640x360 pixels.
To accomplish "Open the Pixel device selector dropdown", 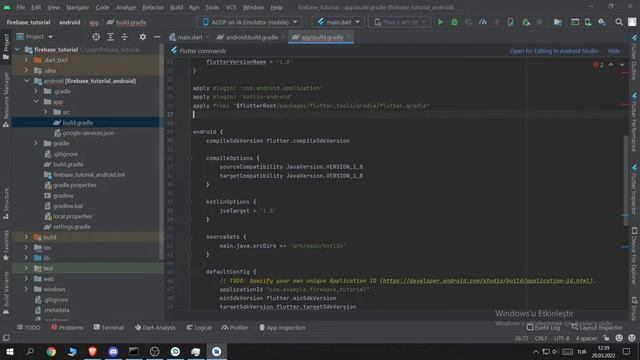I will click(400, 22).
